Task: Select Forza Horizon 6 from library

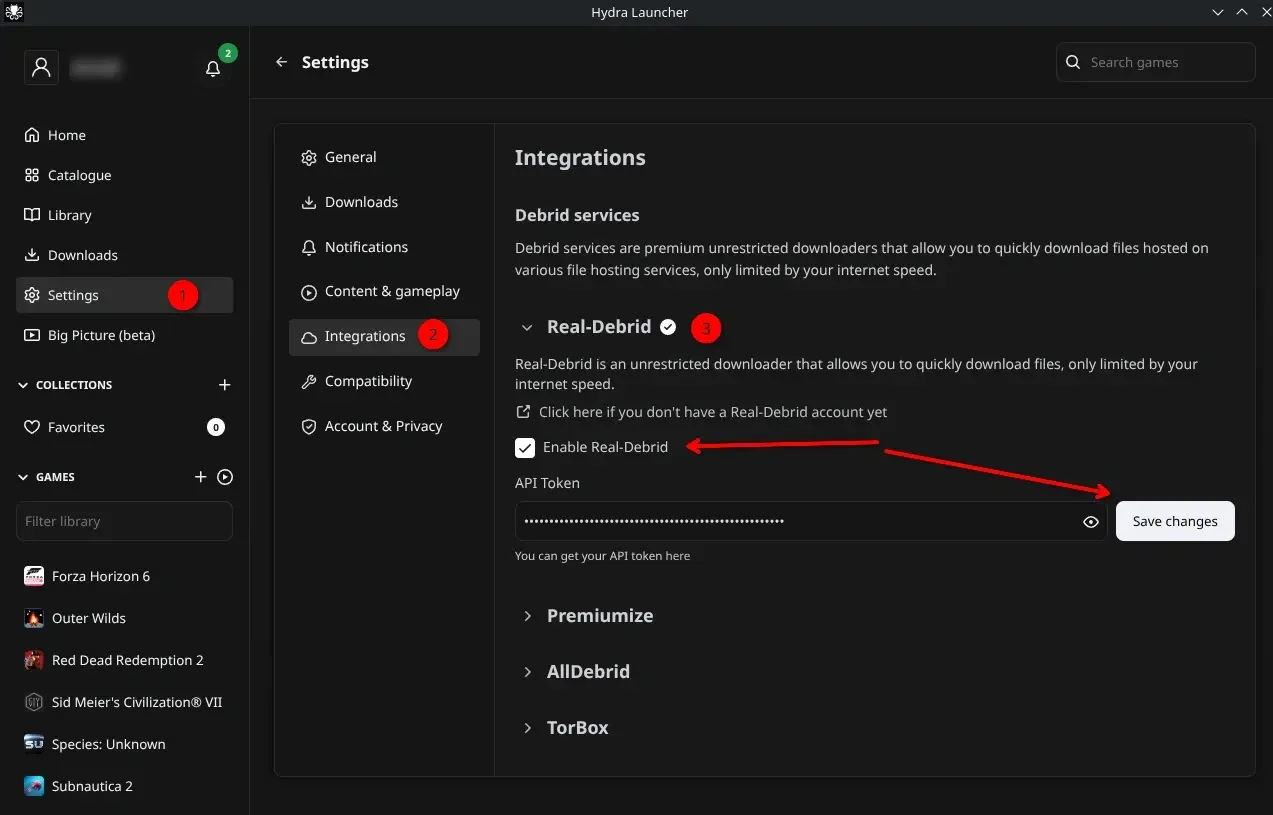Action: click(x=124, y=576)
